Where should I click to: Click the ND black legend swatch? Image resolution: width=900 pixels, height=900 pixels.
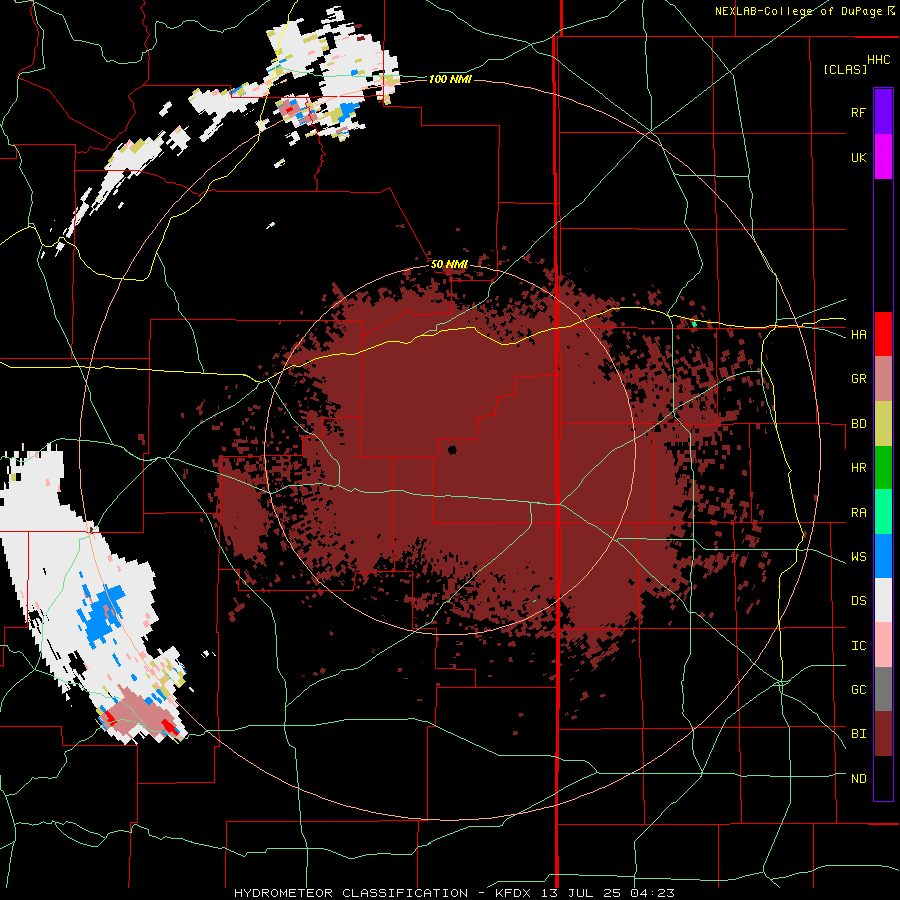pos(883,778)
